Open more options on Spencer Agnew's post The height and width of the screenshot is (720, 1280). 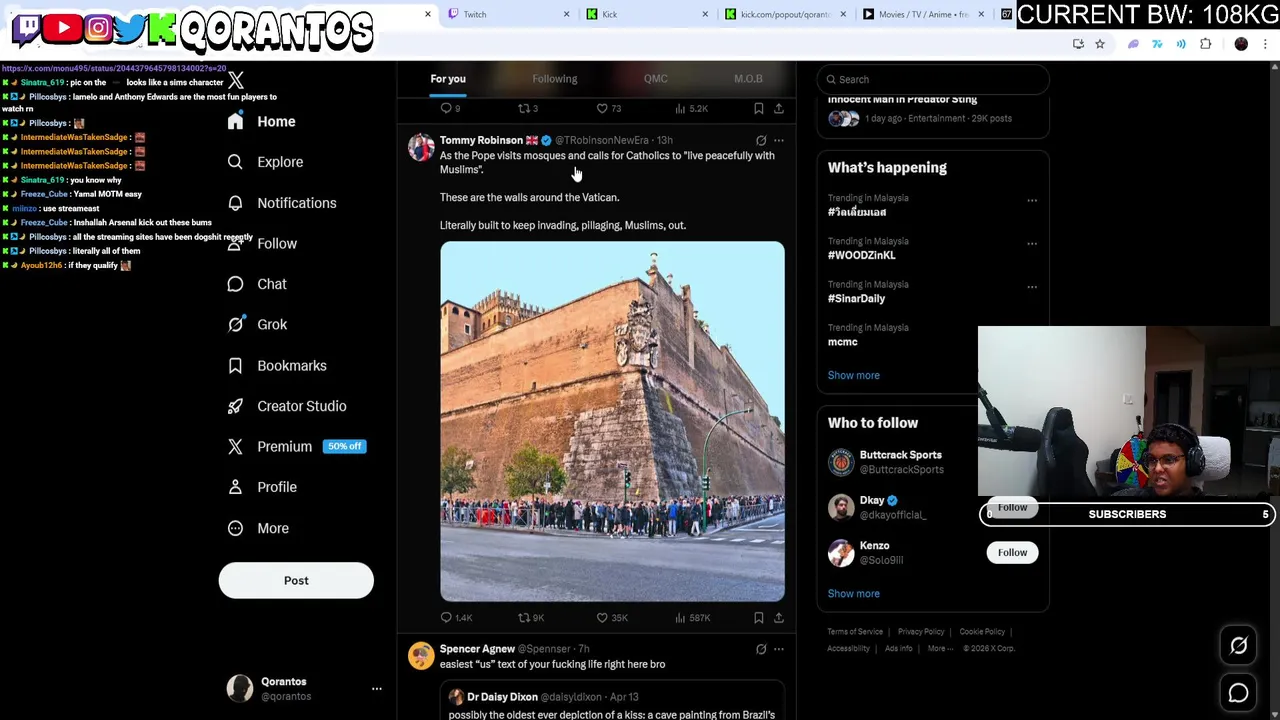pos(779,649)
